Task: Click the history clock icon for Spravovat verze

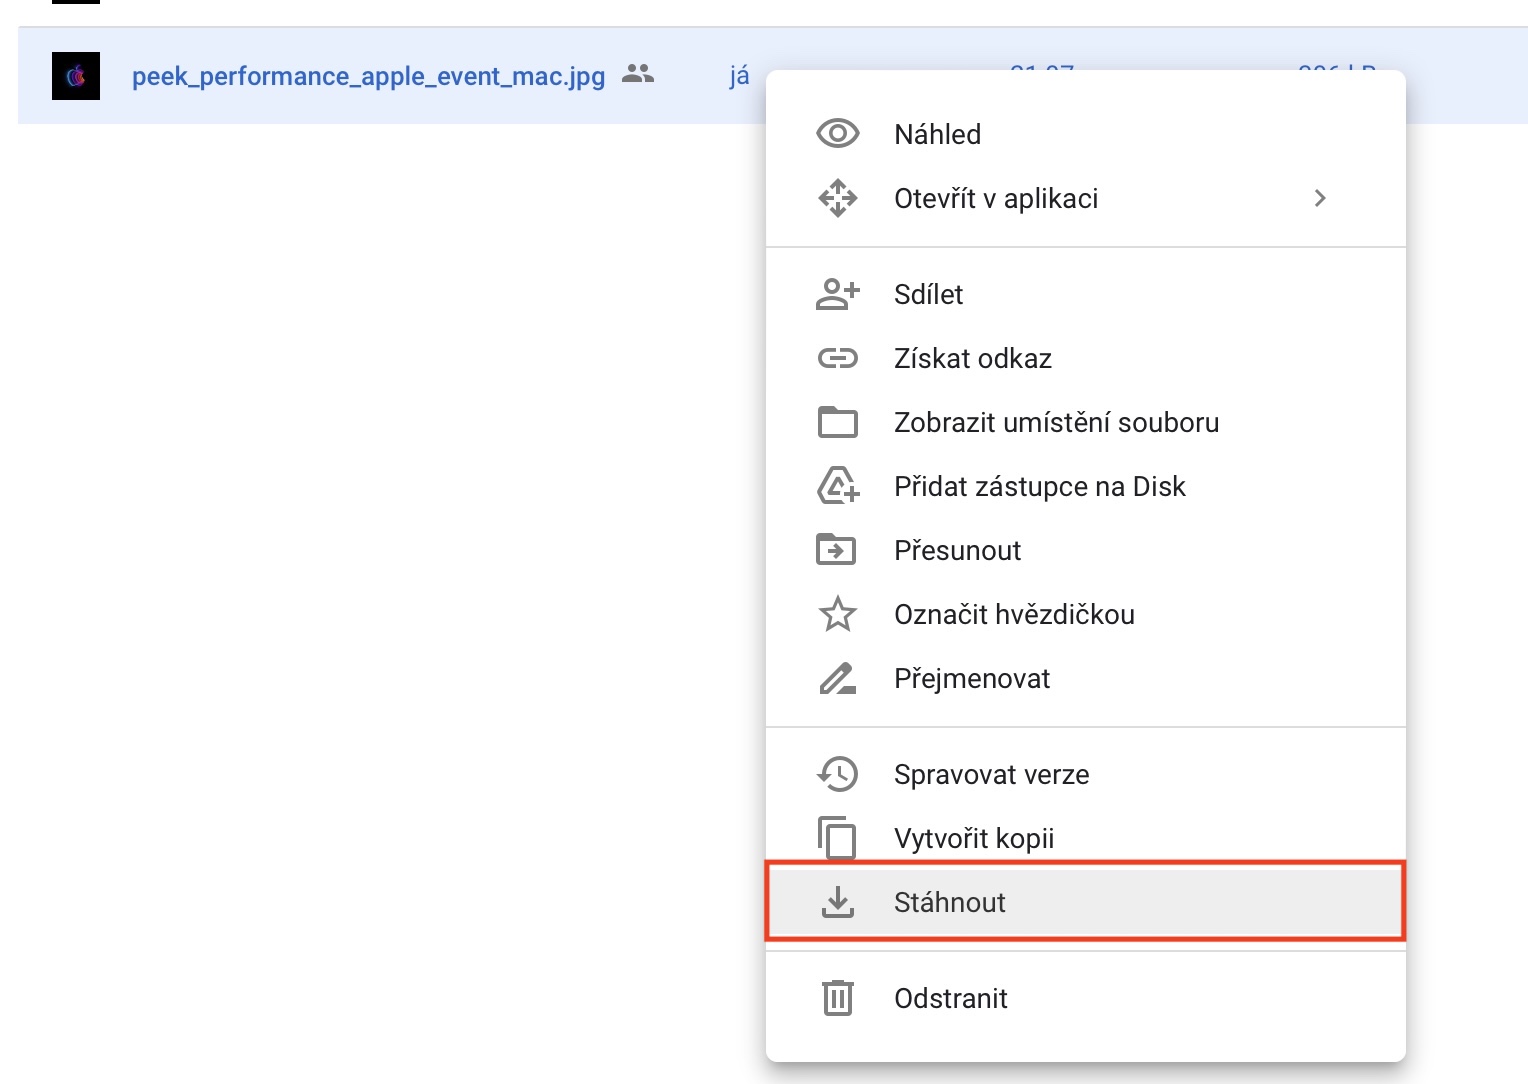Action: 837,774
